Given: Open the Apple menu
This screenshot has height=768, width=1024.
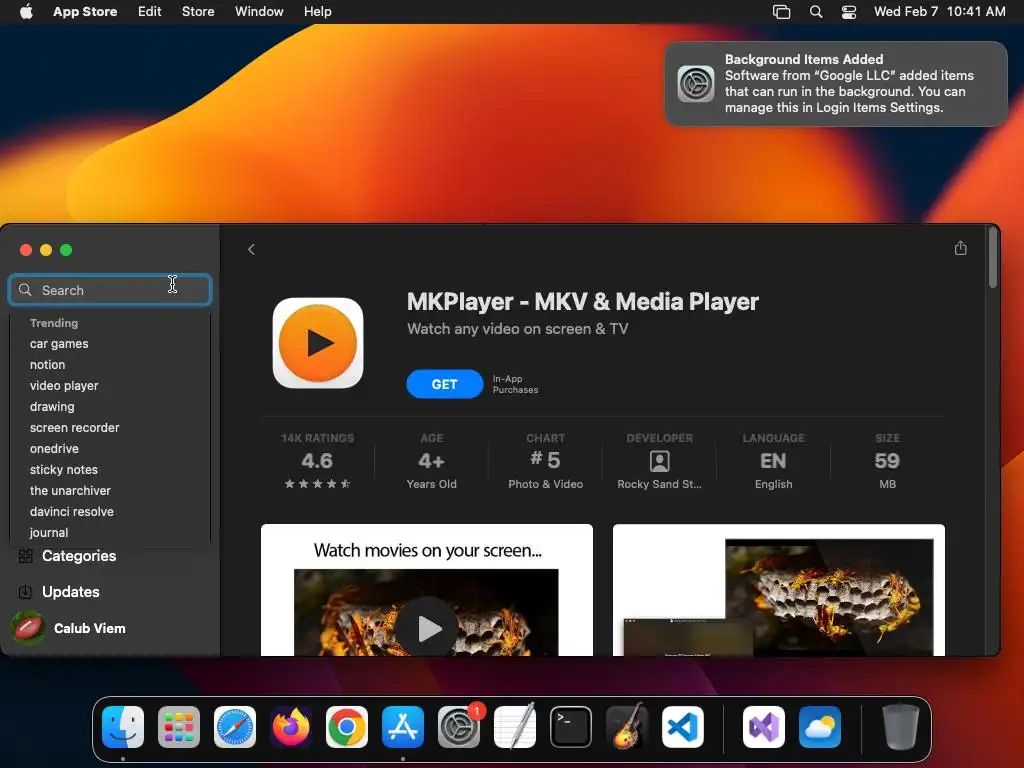Looking at the screenshot, I should click(x=26, y=12).
